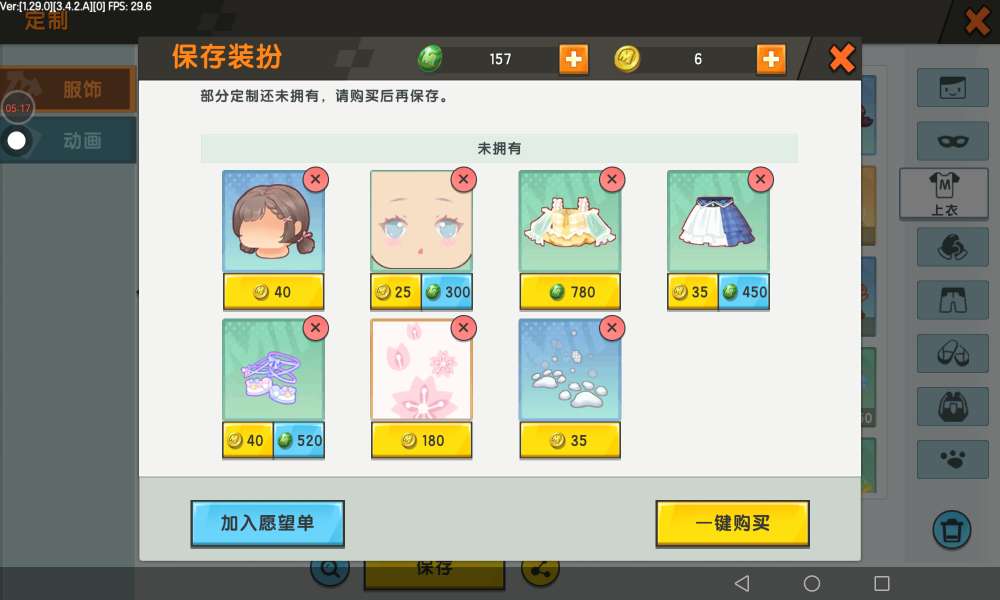Switch to the 动画 tab
1000x600 pixels.
[x=69, y=140]
